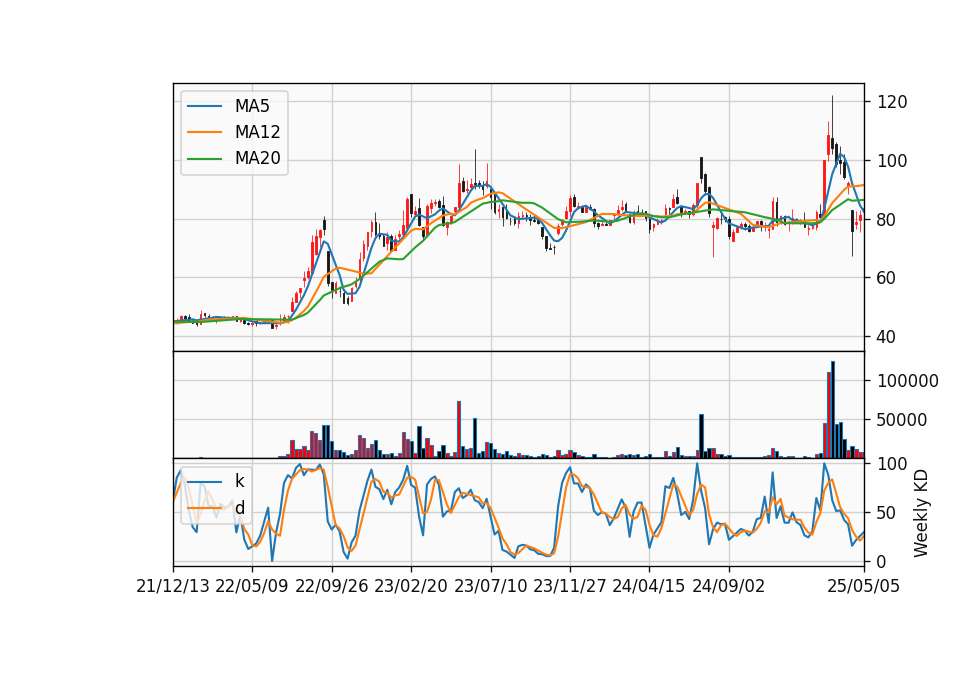Screen dimensions: 960x690
Task: Click the 50000 volume axis tick label
Action: coord(902,420)
